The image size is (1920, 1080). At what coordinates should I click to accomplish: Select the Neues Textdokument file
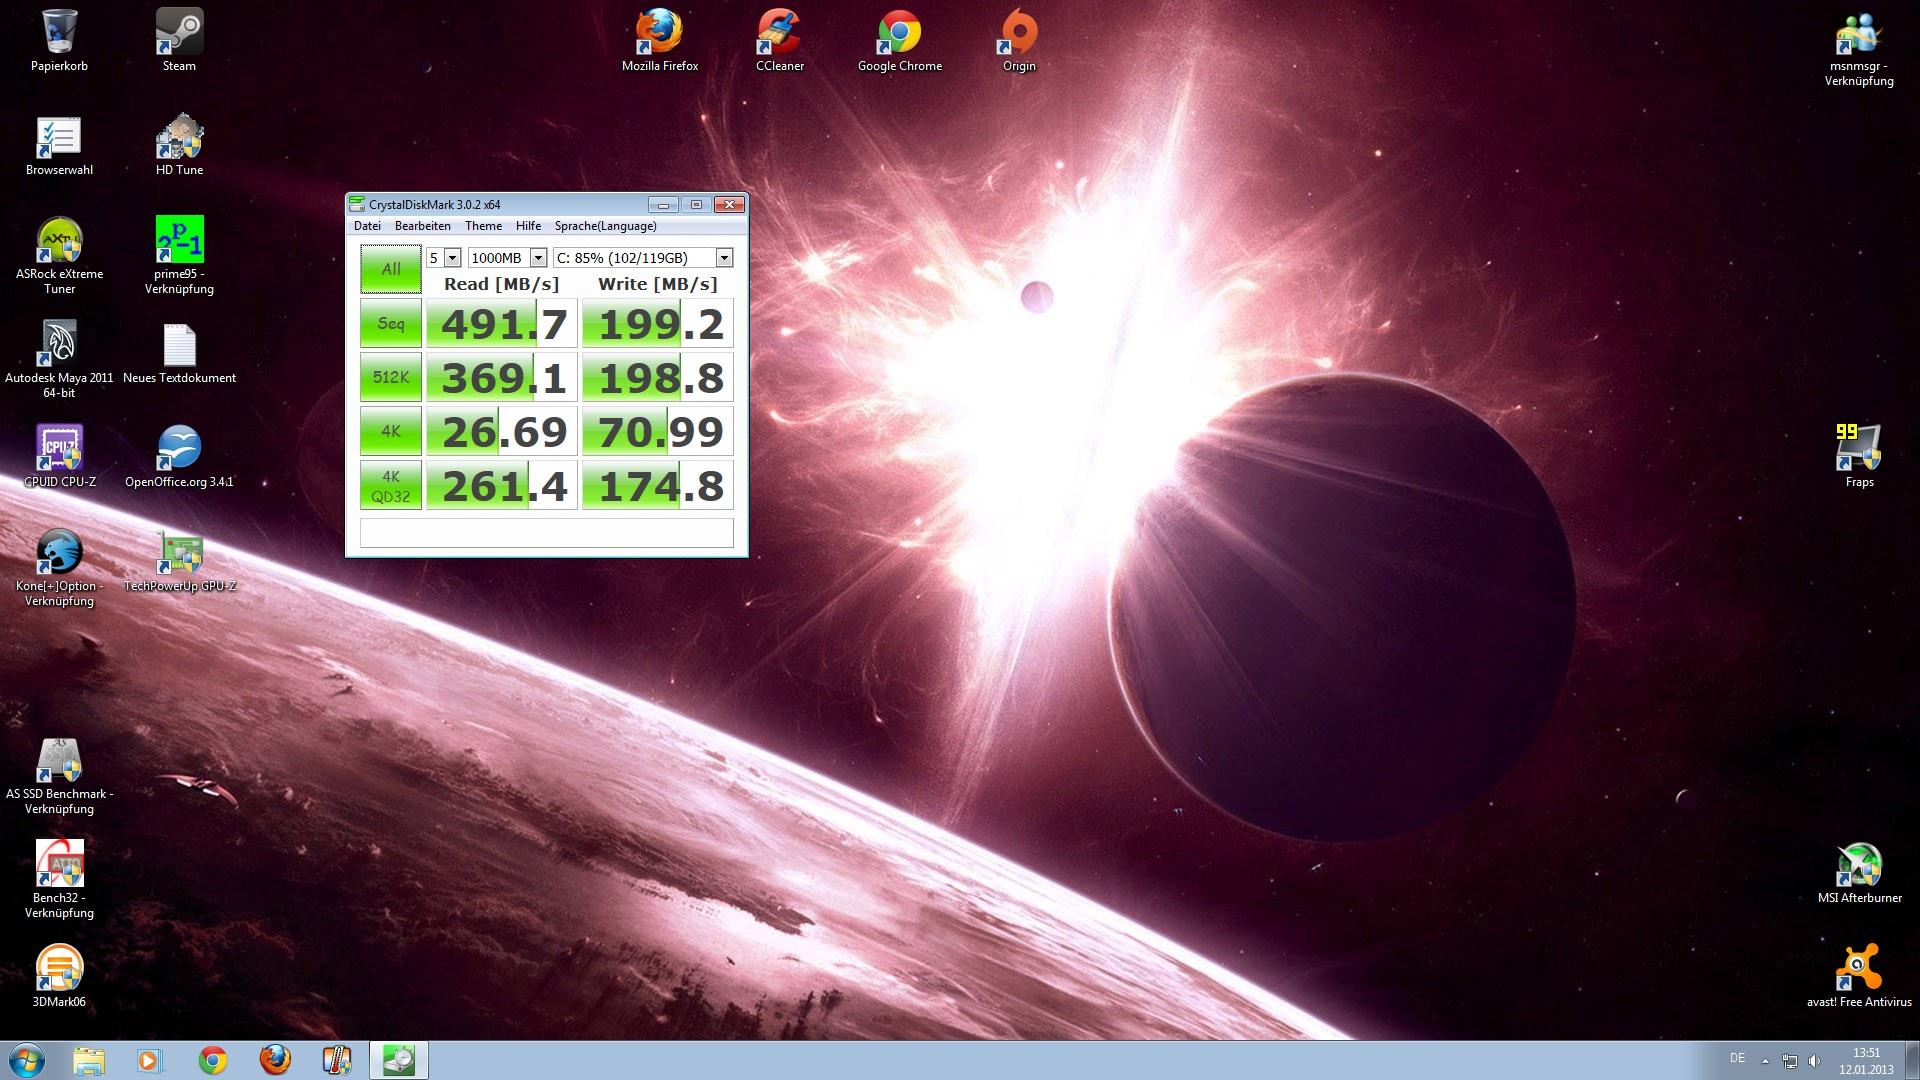(x=179, y=353)
